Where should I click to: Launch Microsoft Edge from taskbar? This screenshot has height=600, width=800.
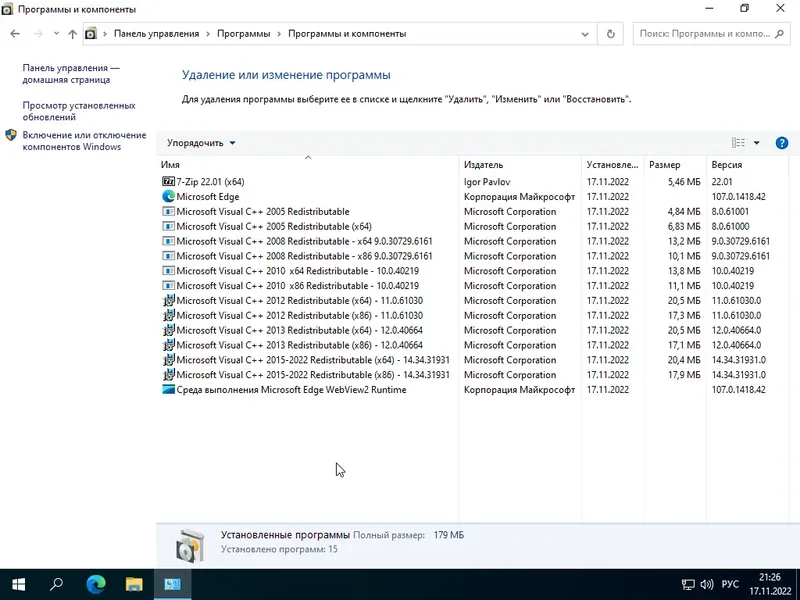[x=95, y=584]
